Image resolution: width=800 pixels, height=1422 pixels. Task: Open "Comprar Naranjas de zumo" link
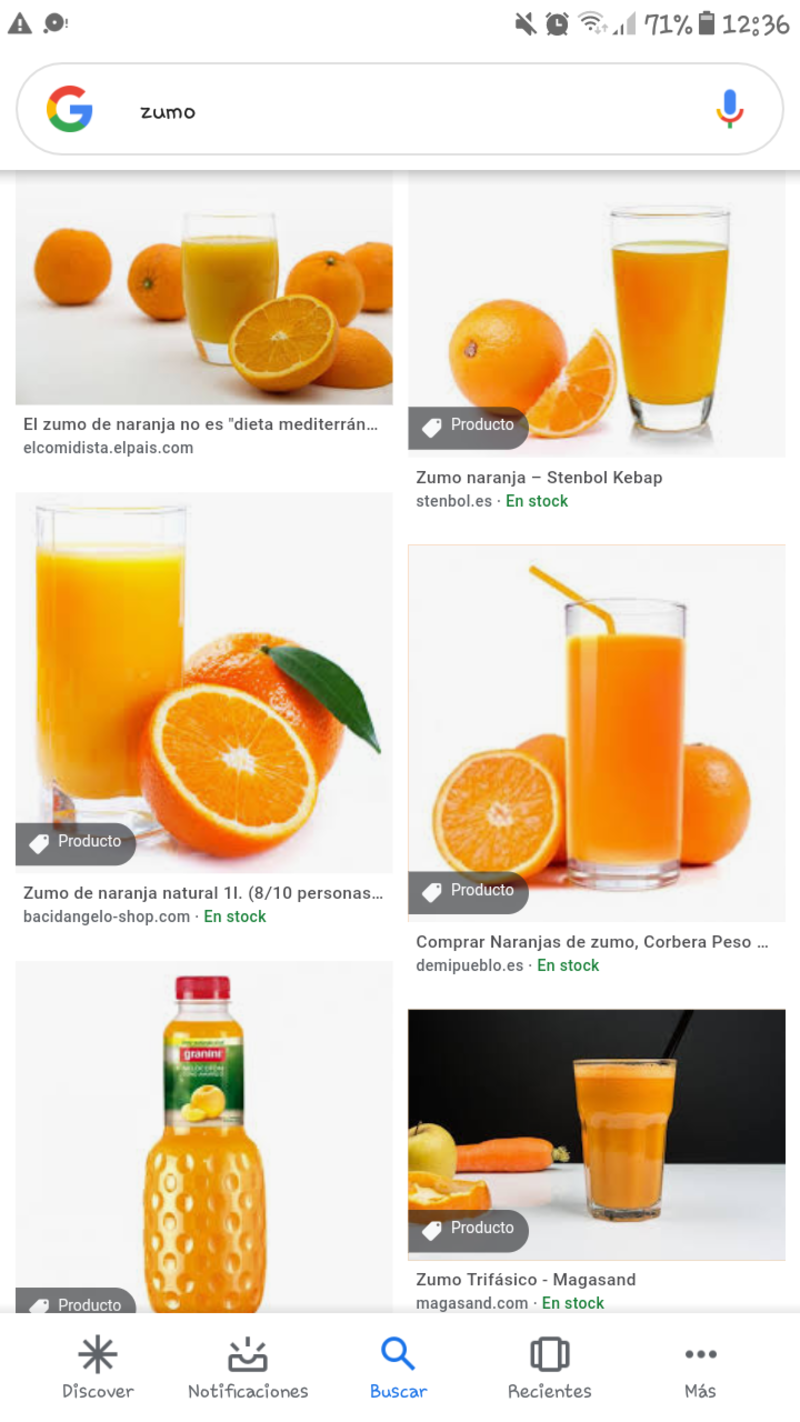592,942
